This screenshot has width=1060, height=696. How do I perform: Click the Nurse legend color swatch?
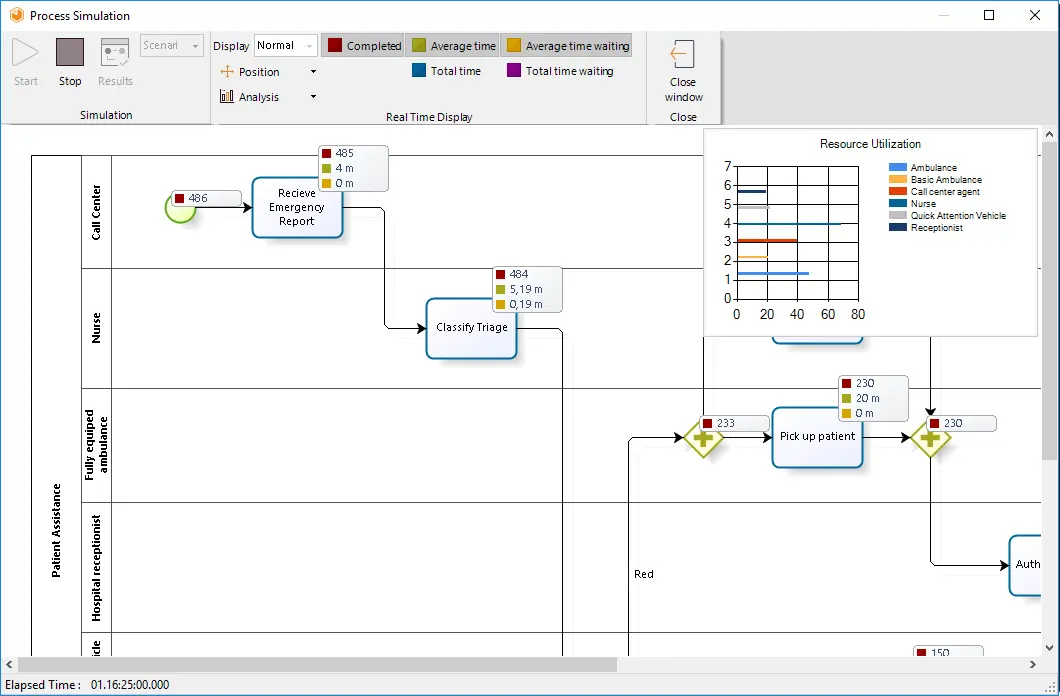898,203
